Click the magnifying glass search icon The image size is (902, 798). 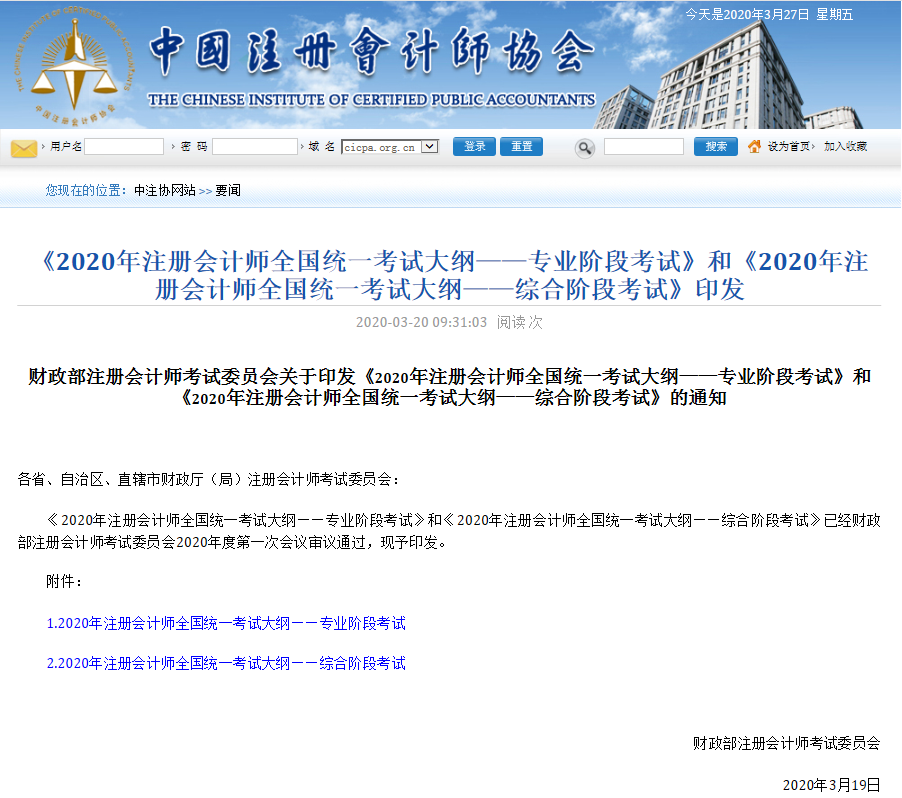[x=585, y=148]
